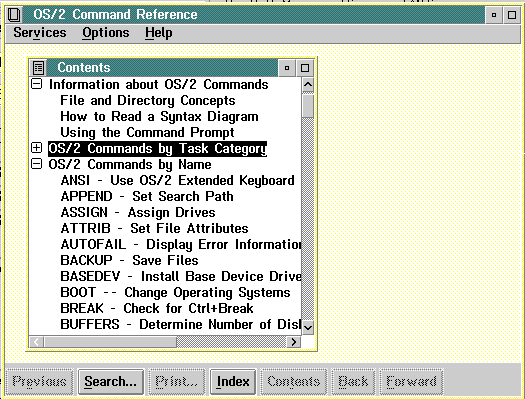This screenshot has width=525, height=399.
Task: Select Using the Command Prompt
Action: [x=147, y=133]
